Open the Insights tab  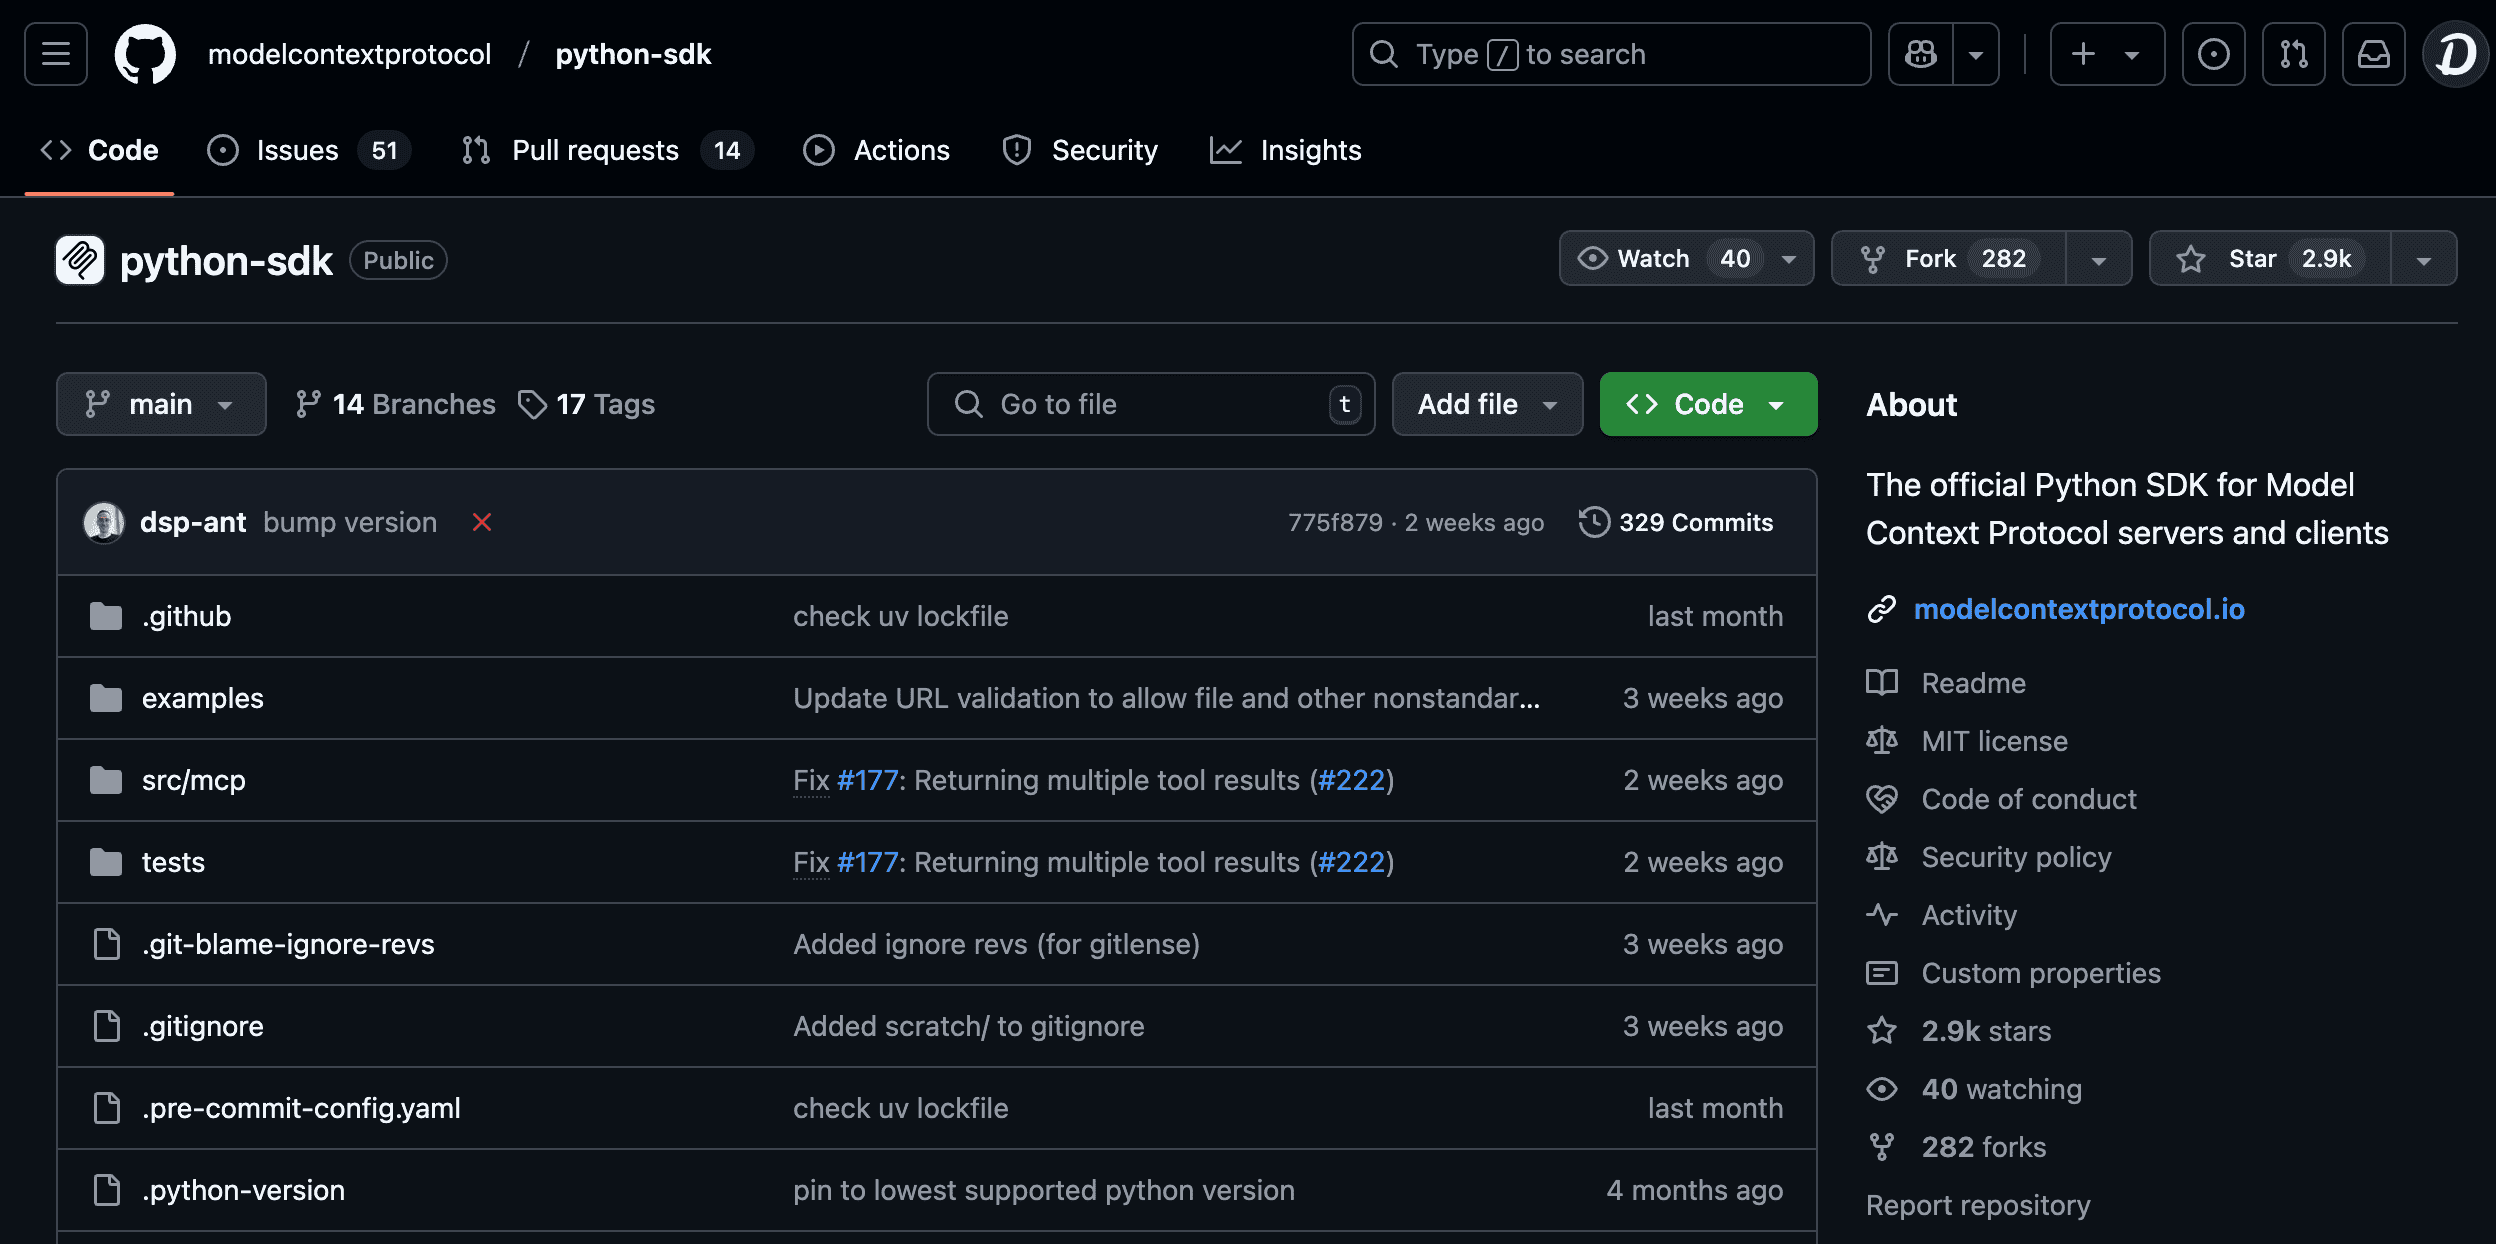pyautogui.click(x=1286, y=150)
